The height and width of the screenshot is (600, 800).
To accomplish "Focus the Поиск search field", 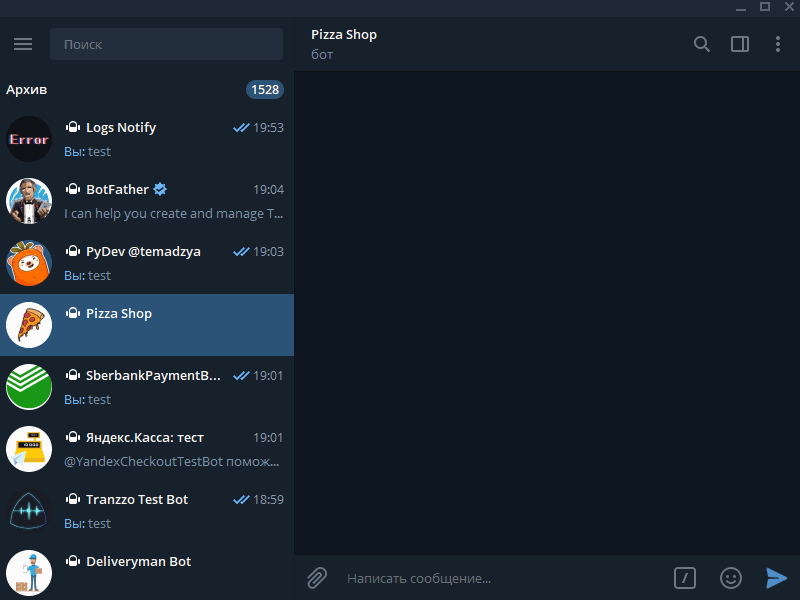I will click(166, 44).
